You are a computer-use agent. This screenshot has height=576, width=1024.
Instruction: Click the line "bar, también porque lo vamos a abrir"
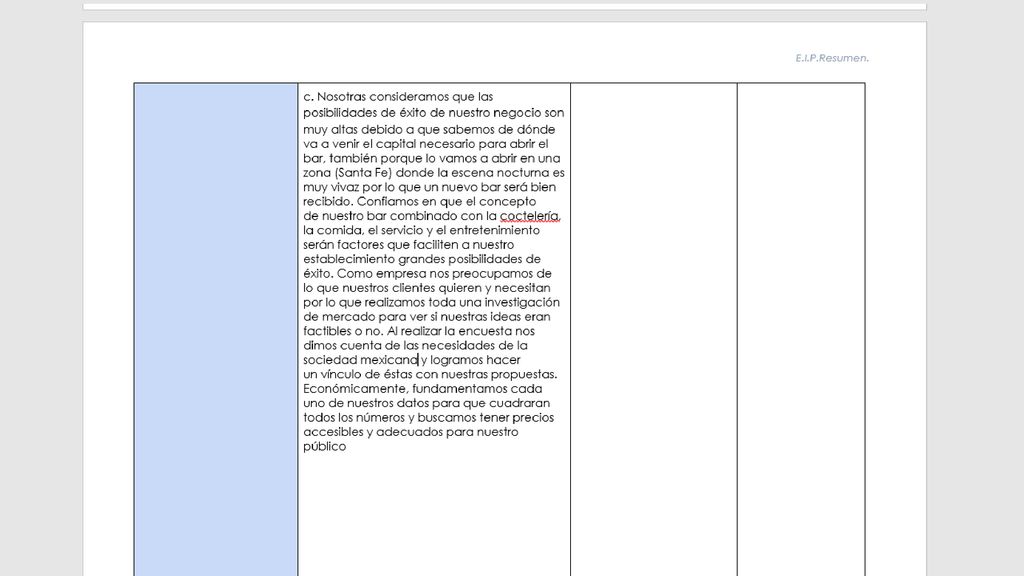432,158
